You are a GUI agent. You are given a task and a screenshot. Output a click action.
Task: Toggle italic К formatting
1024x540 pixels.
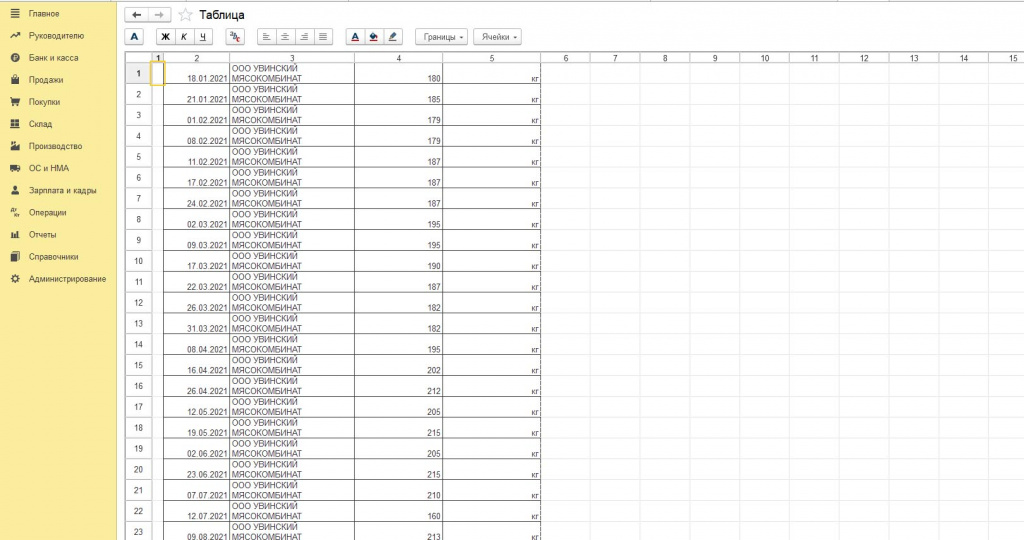tap(184, 37)
